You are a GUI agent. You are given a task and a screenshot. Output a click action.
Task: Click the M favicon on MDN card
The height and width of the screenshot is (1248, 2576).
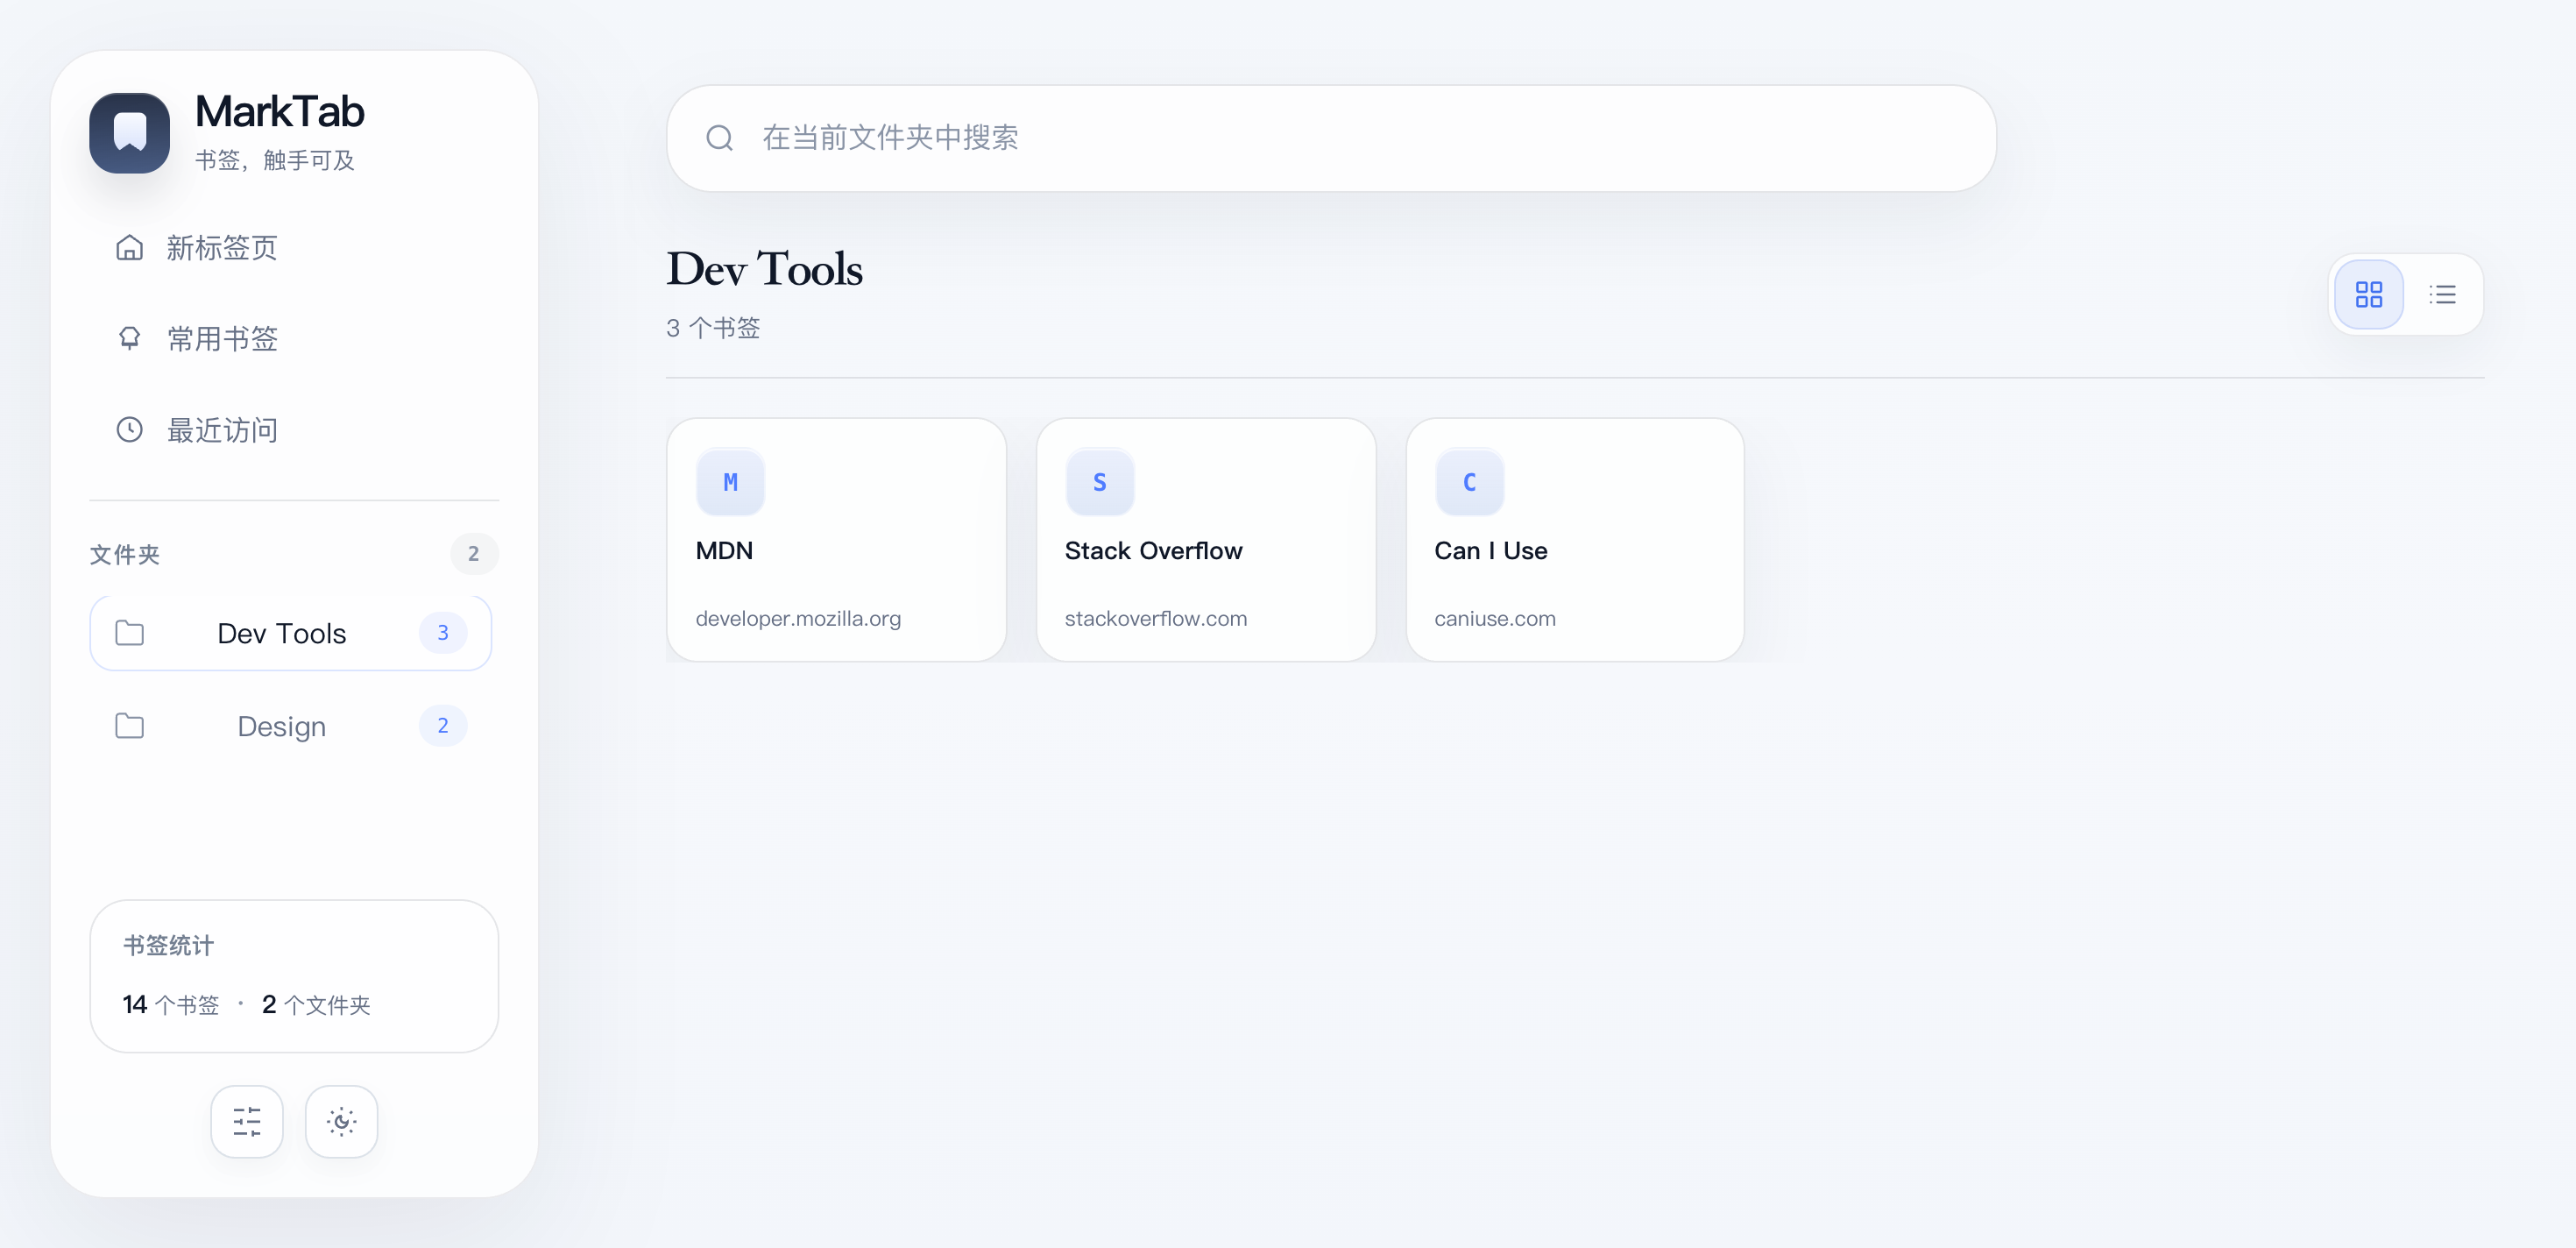tap(731, 482)
